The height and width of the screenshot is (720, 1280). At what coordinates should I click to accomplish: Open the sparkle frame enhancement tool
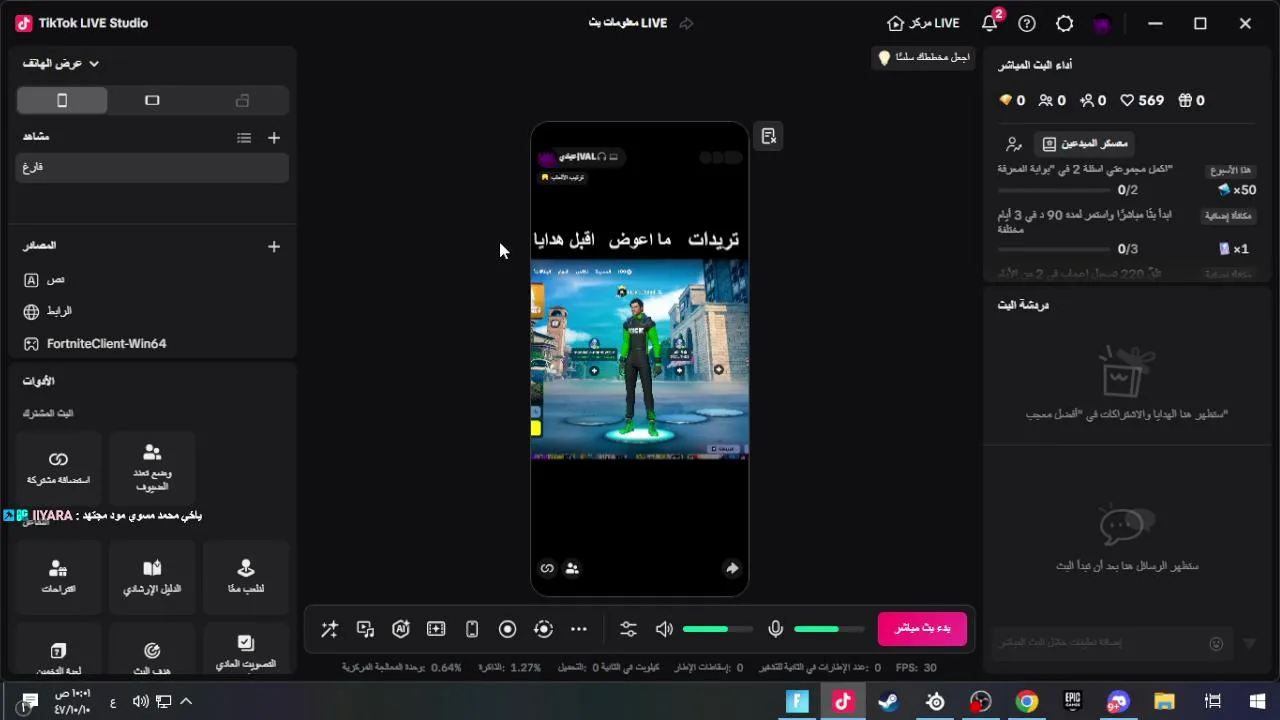(436, 629)
